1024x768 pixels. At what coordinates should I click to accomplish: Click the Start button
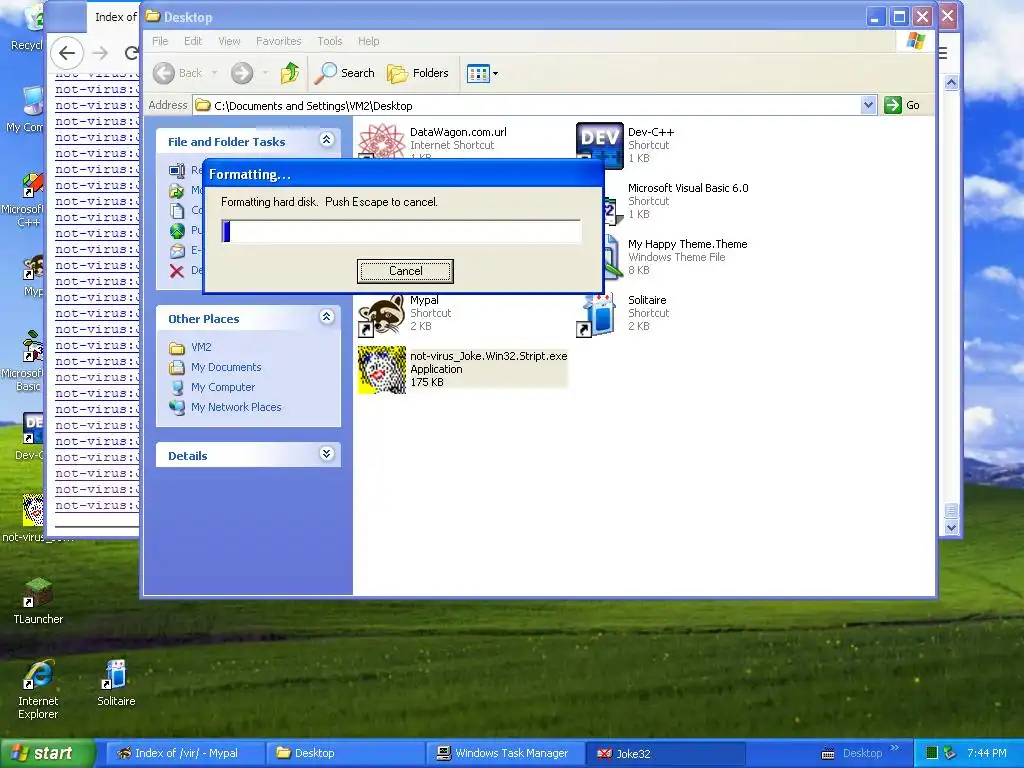pyautogui.click(x=46, y=753)
